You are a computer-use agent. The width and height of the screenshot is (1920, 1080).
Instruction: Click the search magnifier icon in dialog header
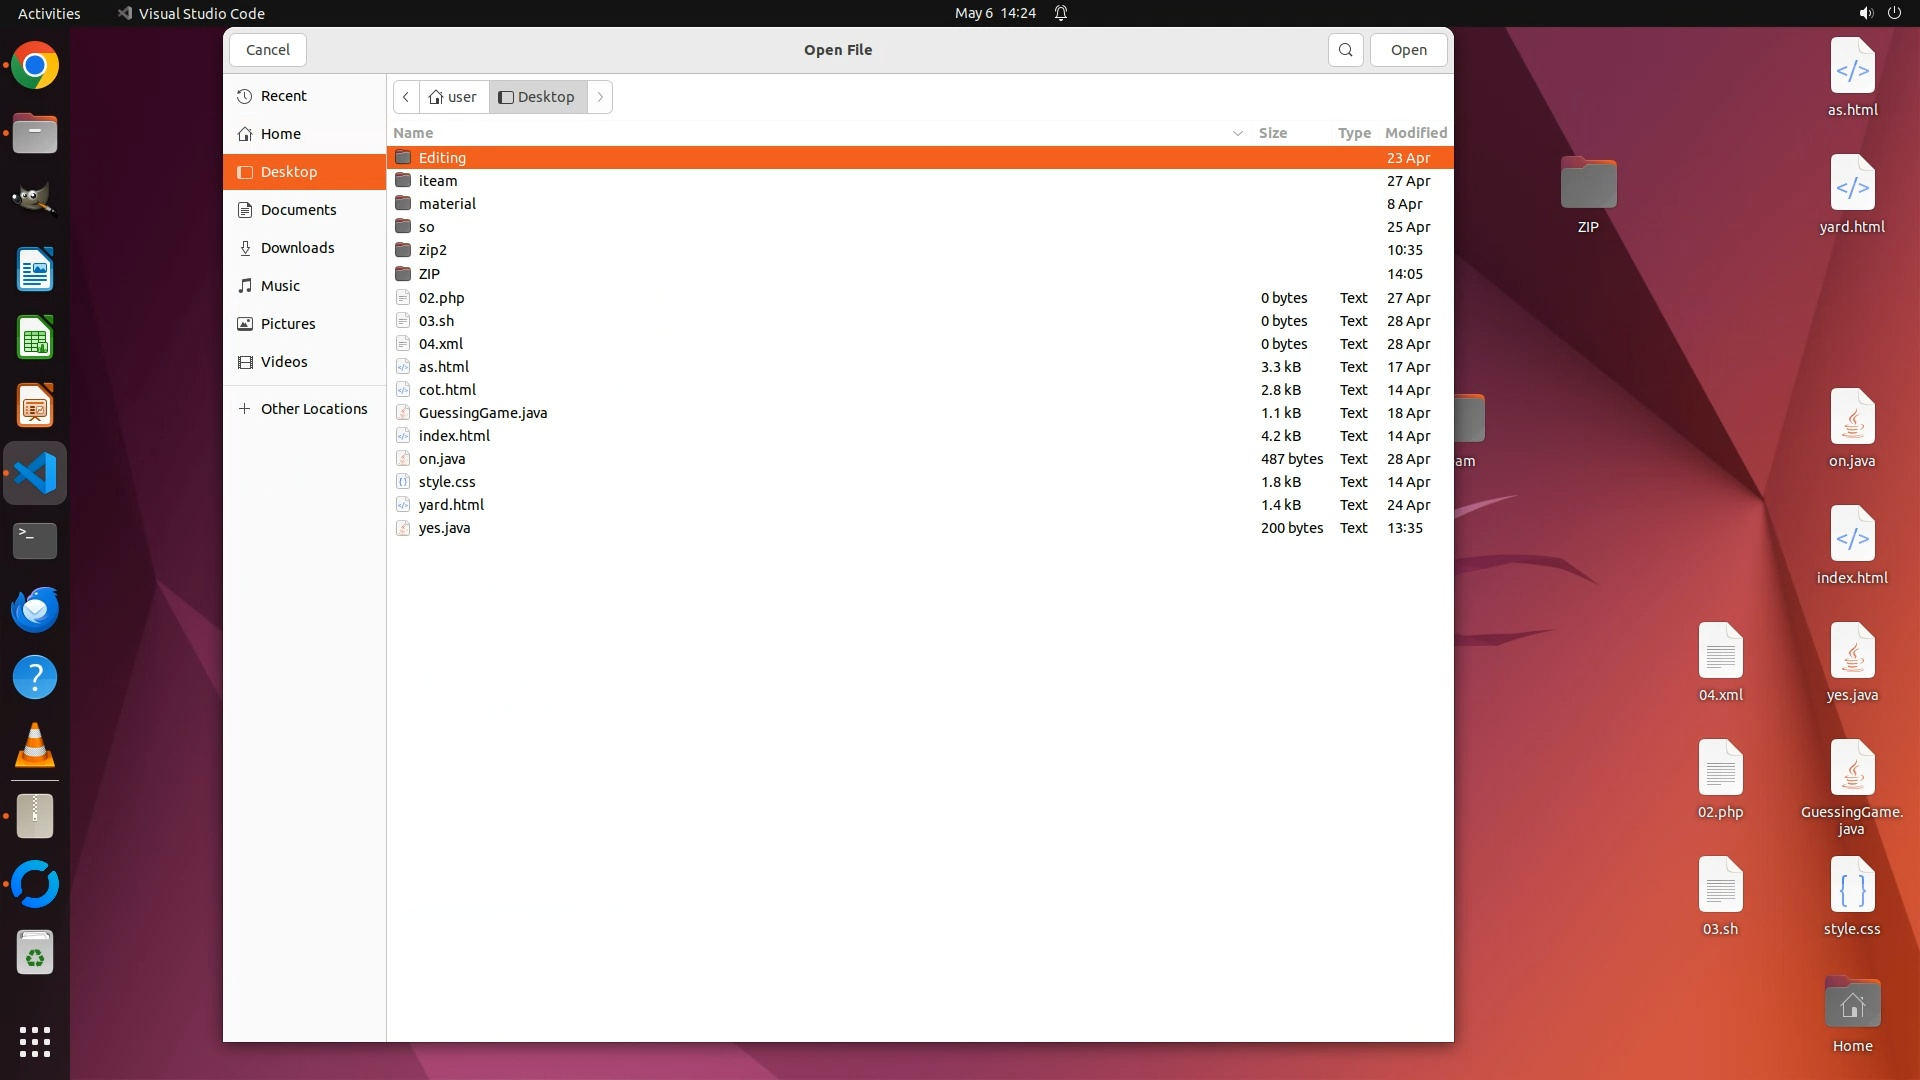tap(1345, 50)
